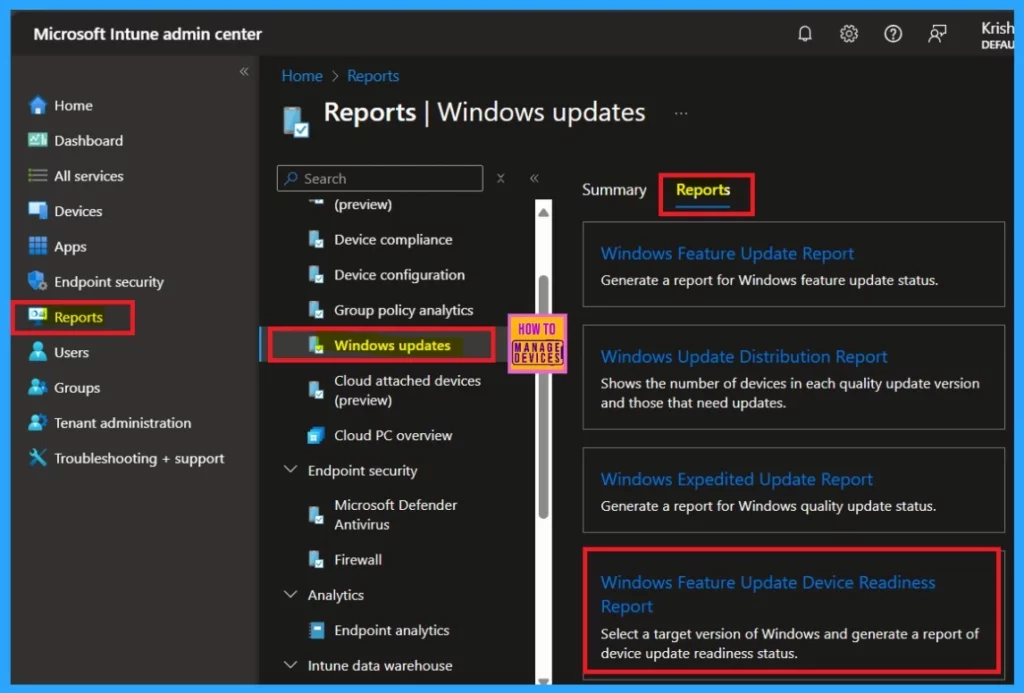
Task: Click the submenu scrollbar up arrow
Action: coord(543,212)
